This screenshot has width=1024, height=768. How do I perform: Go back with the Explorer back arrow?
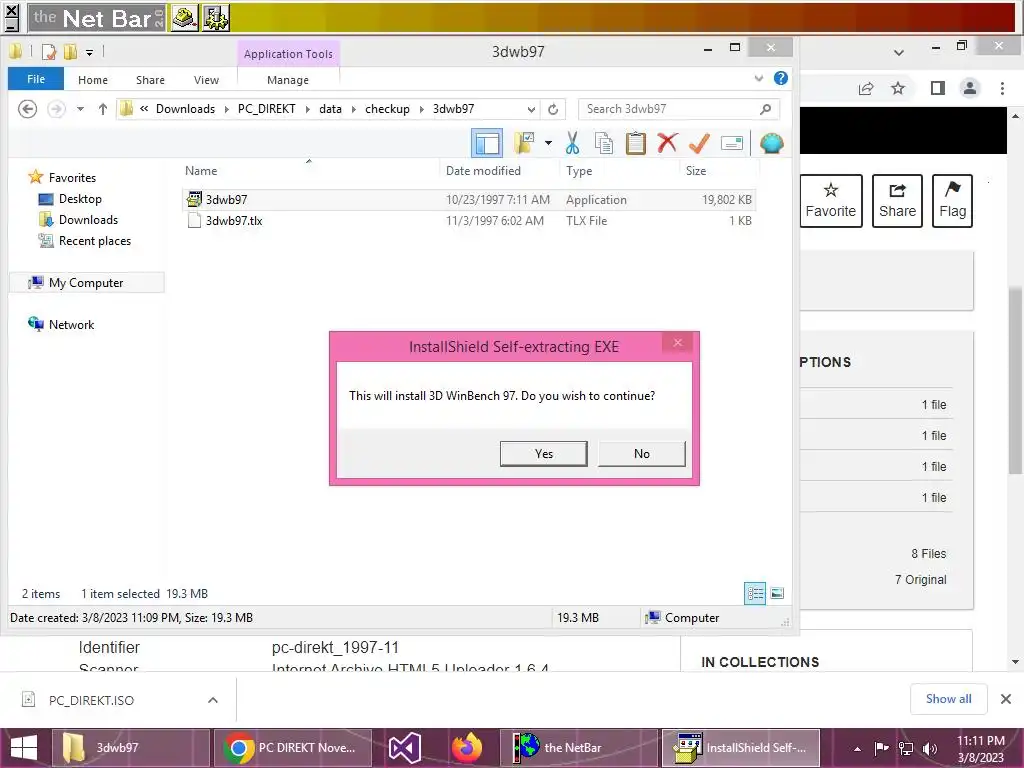tap(27, 109)
